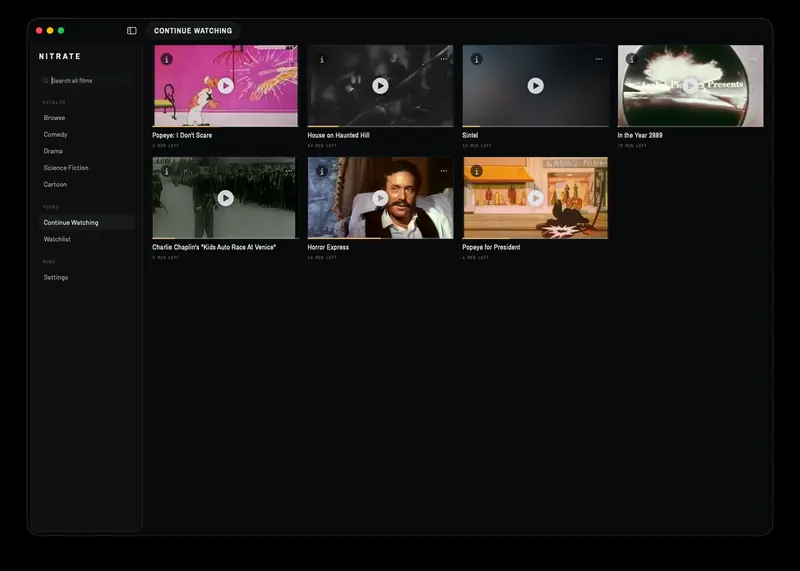Open more options on Charlie Chaplin card
Viewport: 800px width, 571px height.
289,171
